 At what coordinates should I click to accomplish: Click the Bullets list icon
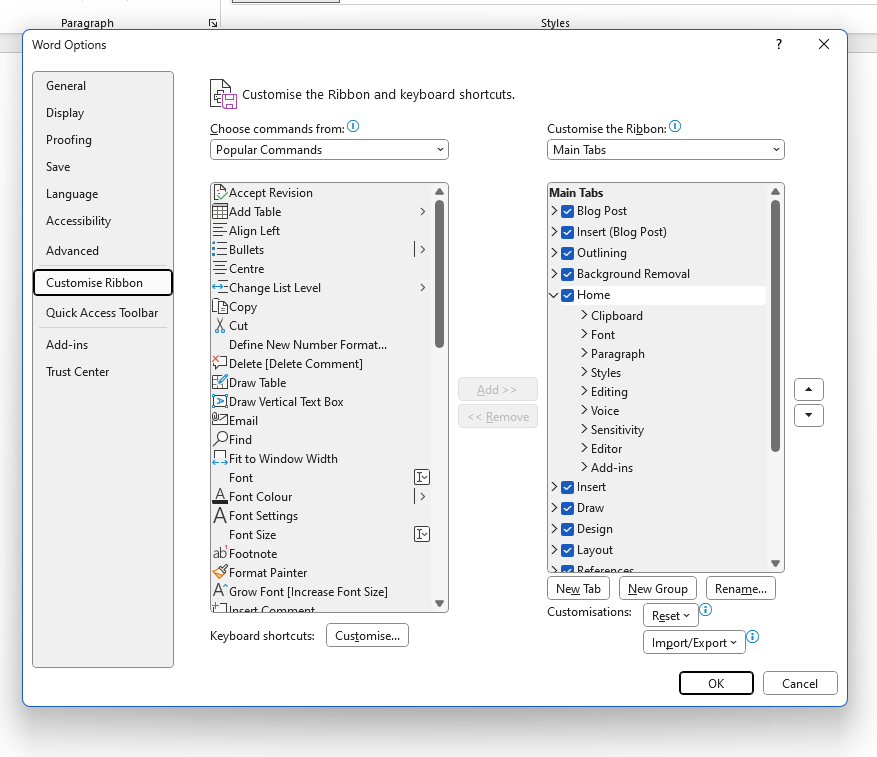point(220,250)
